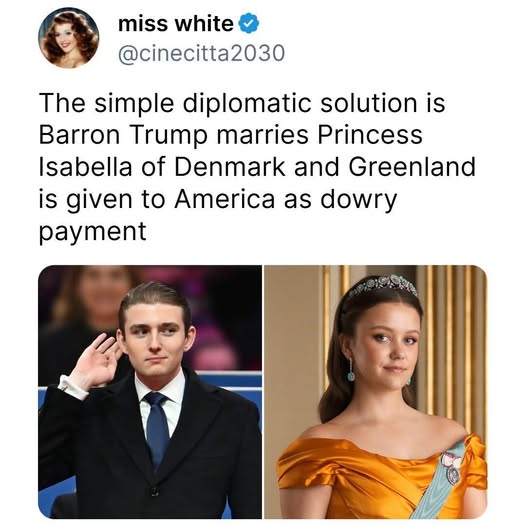Click the word 'diplomatic' in first line
Viewport: 526px width, 526px height.
click(247, 103)
